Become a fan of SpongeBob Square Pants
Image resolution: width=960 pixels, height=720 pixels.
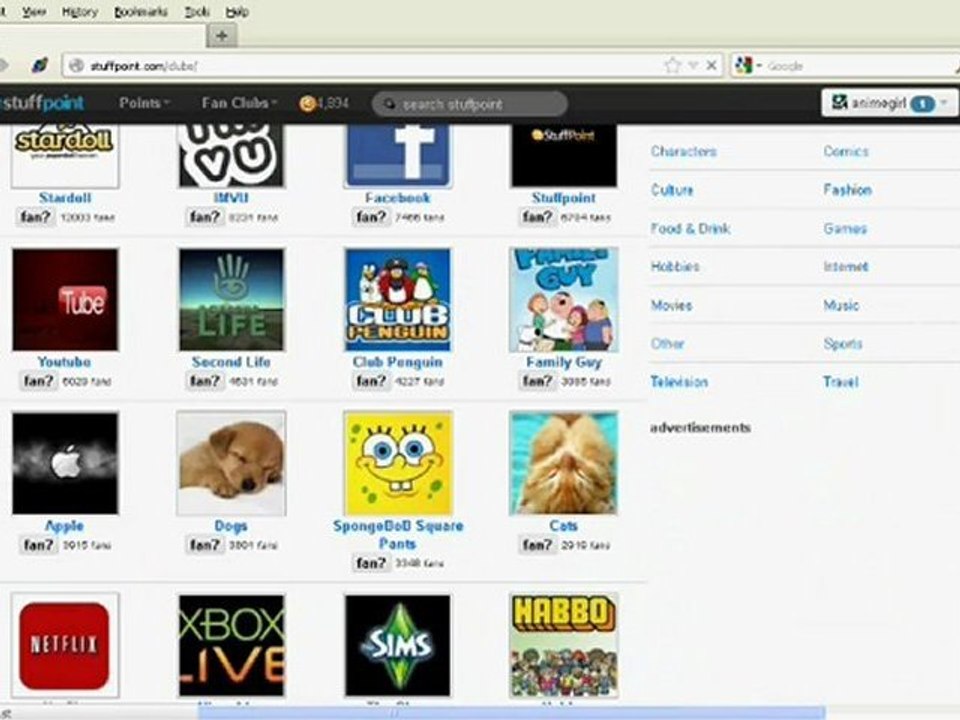[372, 563]
